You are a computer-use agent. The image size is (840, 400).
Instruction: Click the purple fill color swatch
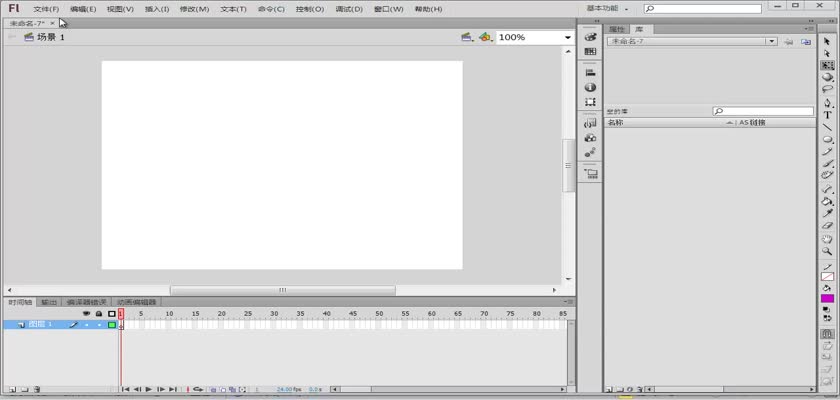click(x=827, y=298)
